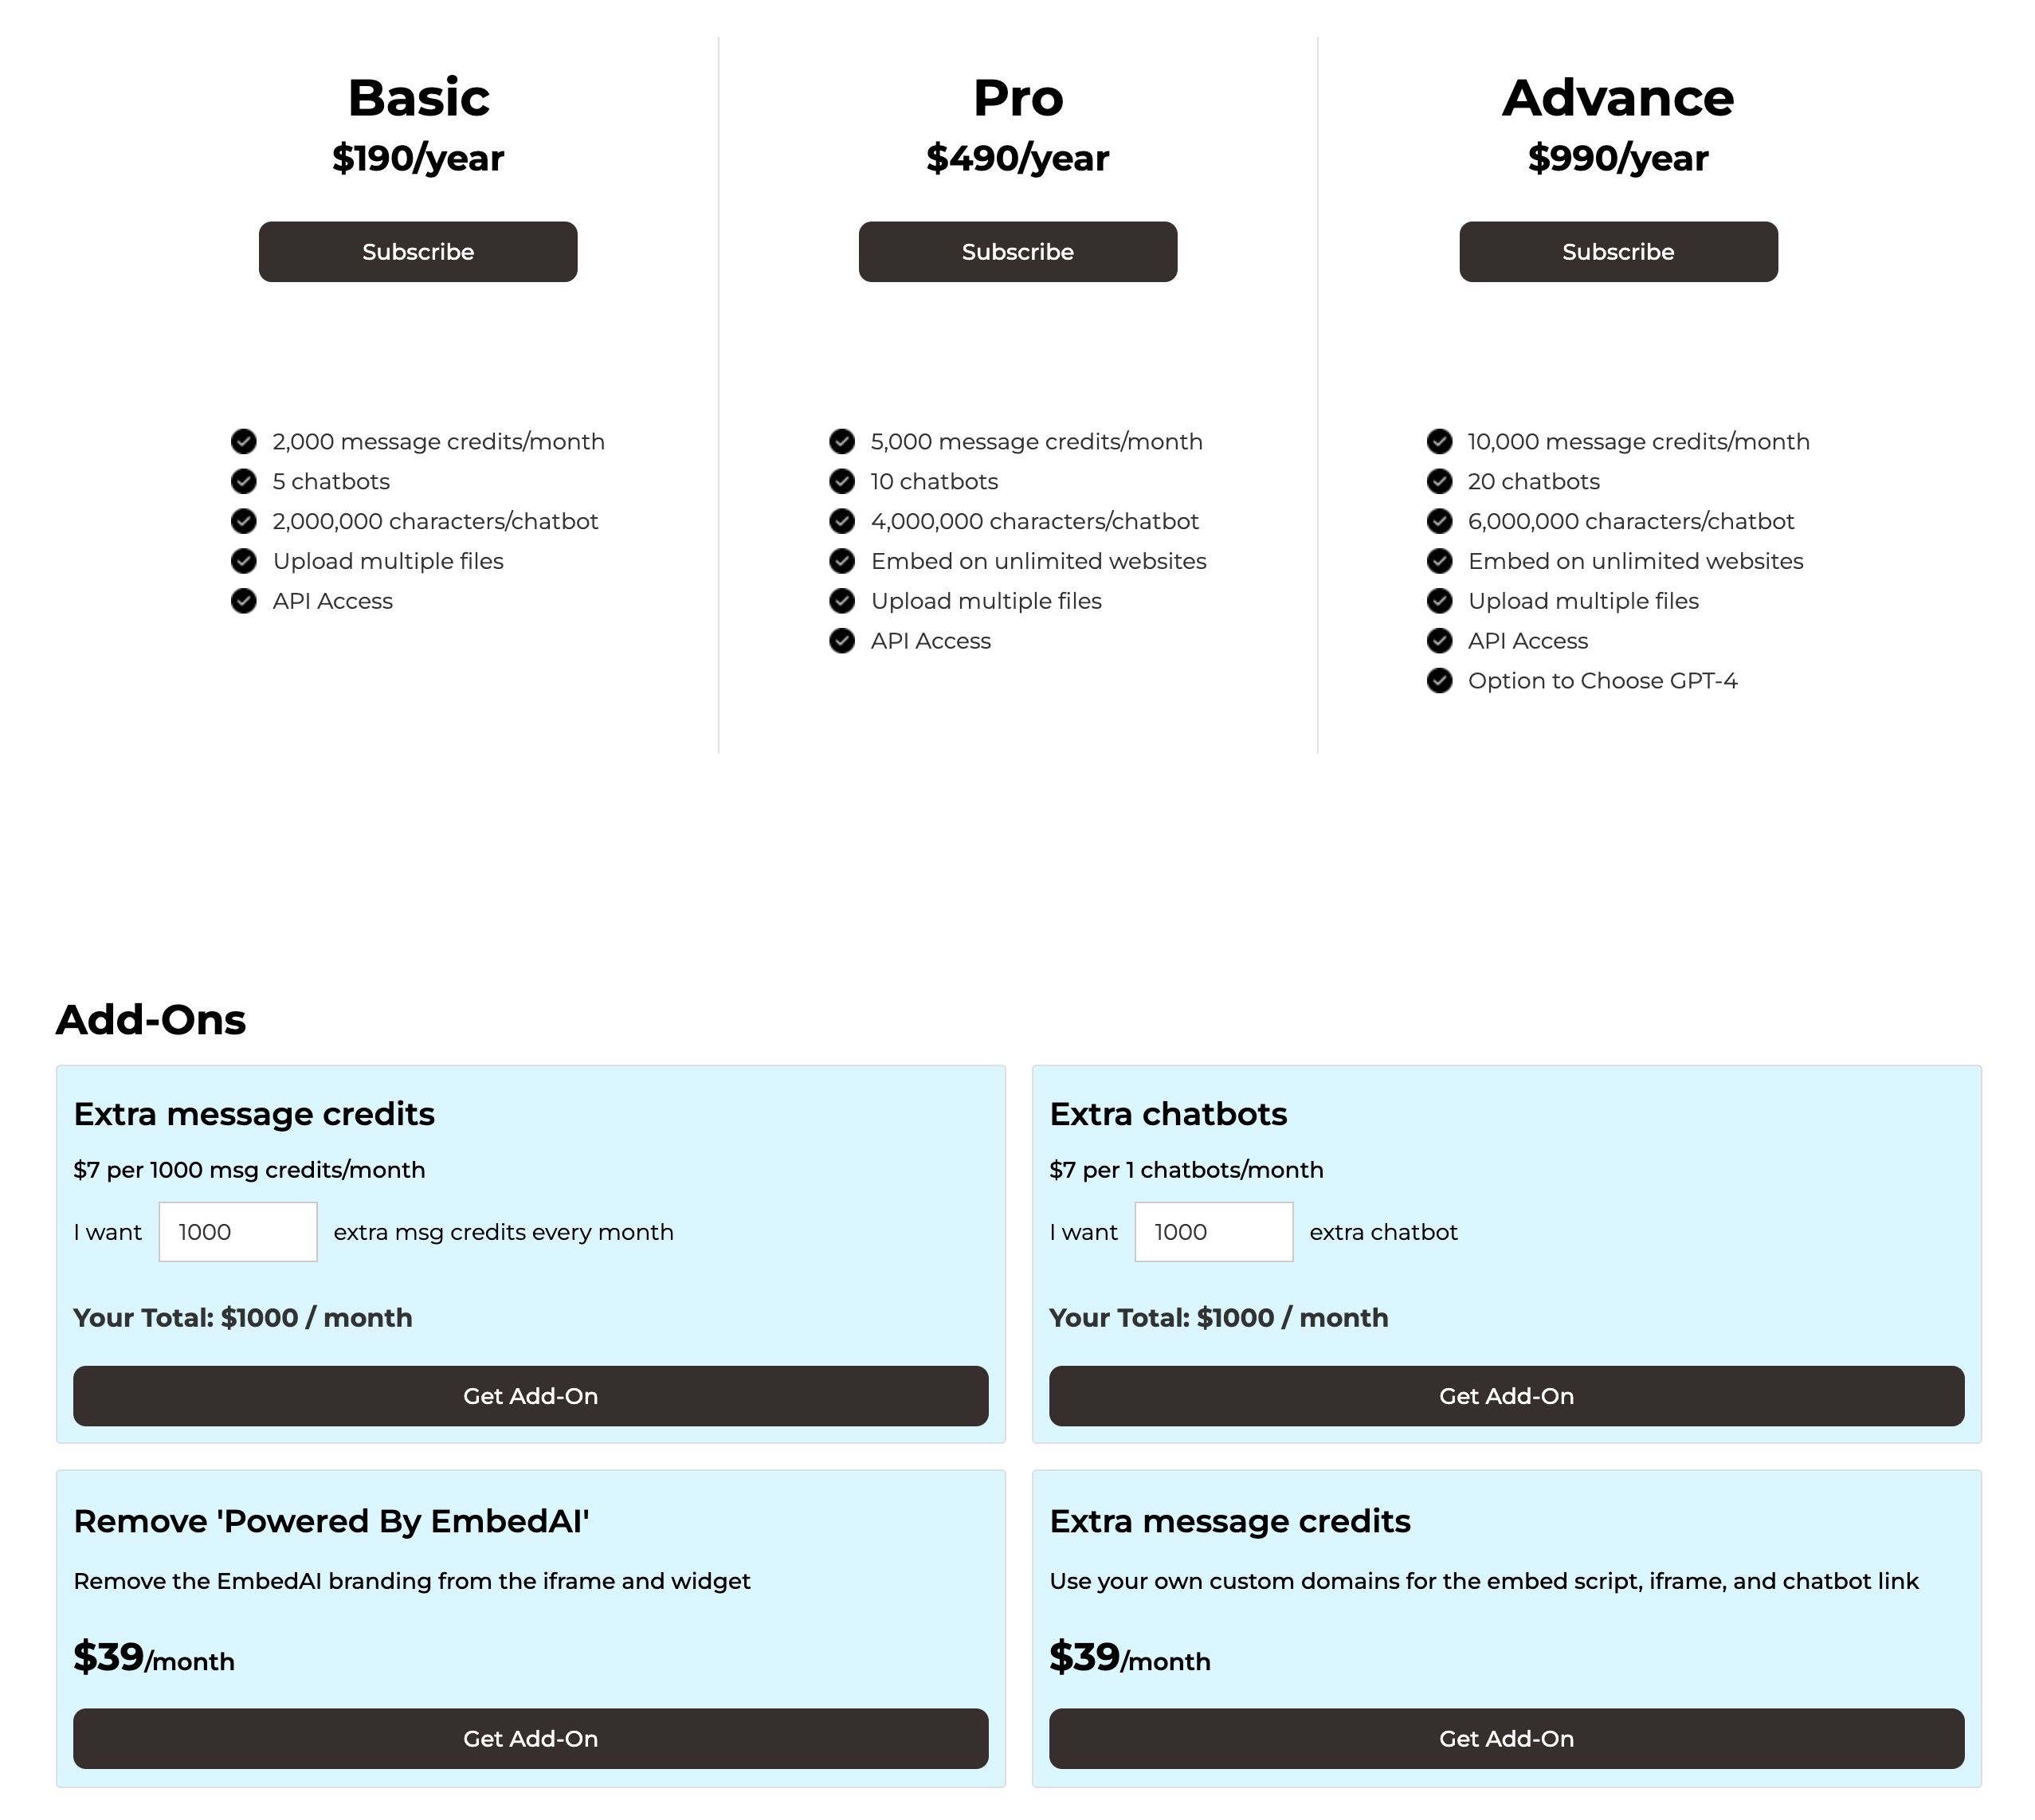
Task: Click checkmark icon next to Option to Choose GPT-4
Action: pyautogui.click(x=1441, y=680)
